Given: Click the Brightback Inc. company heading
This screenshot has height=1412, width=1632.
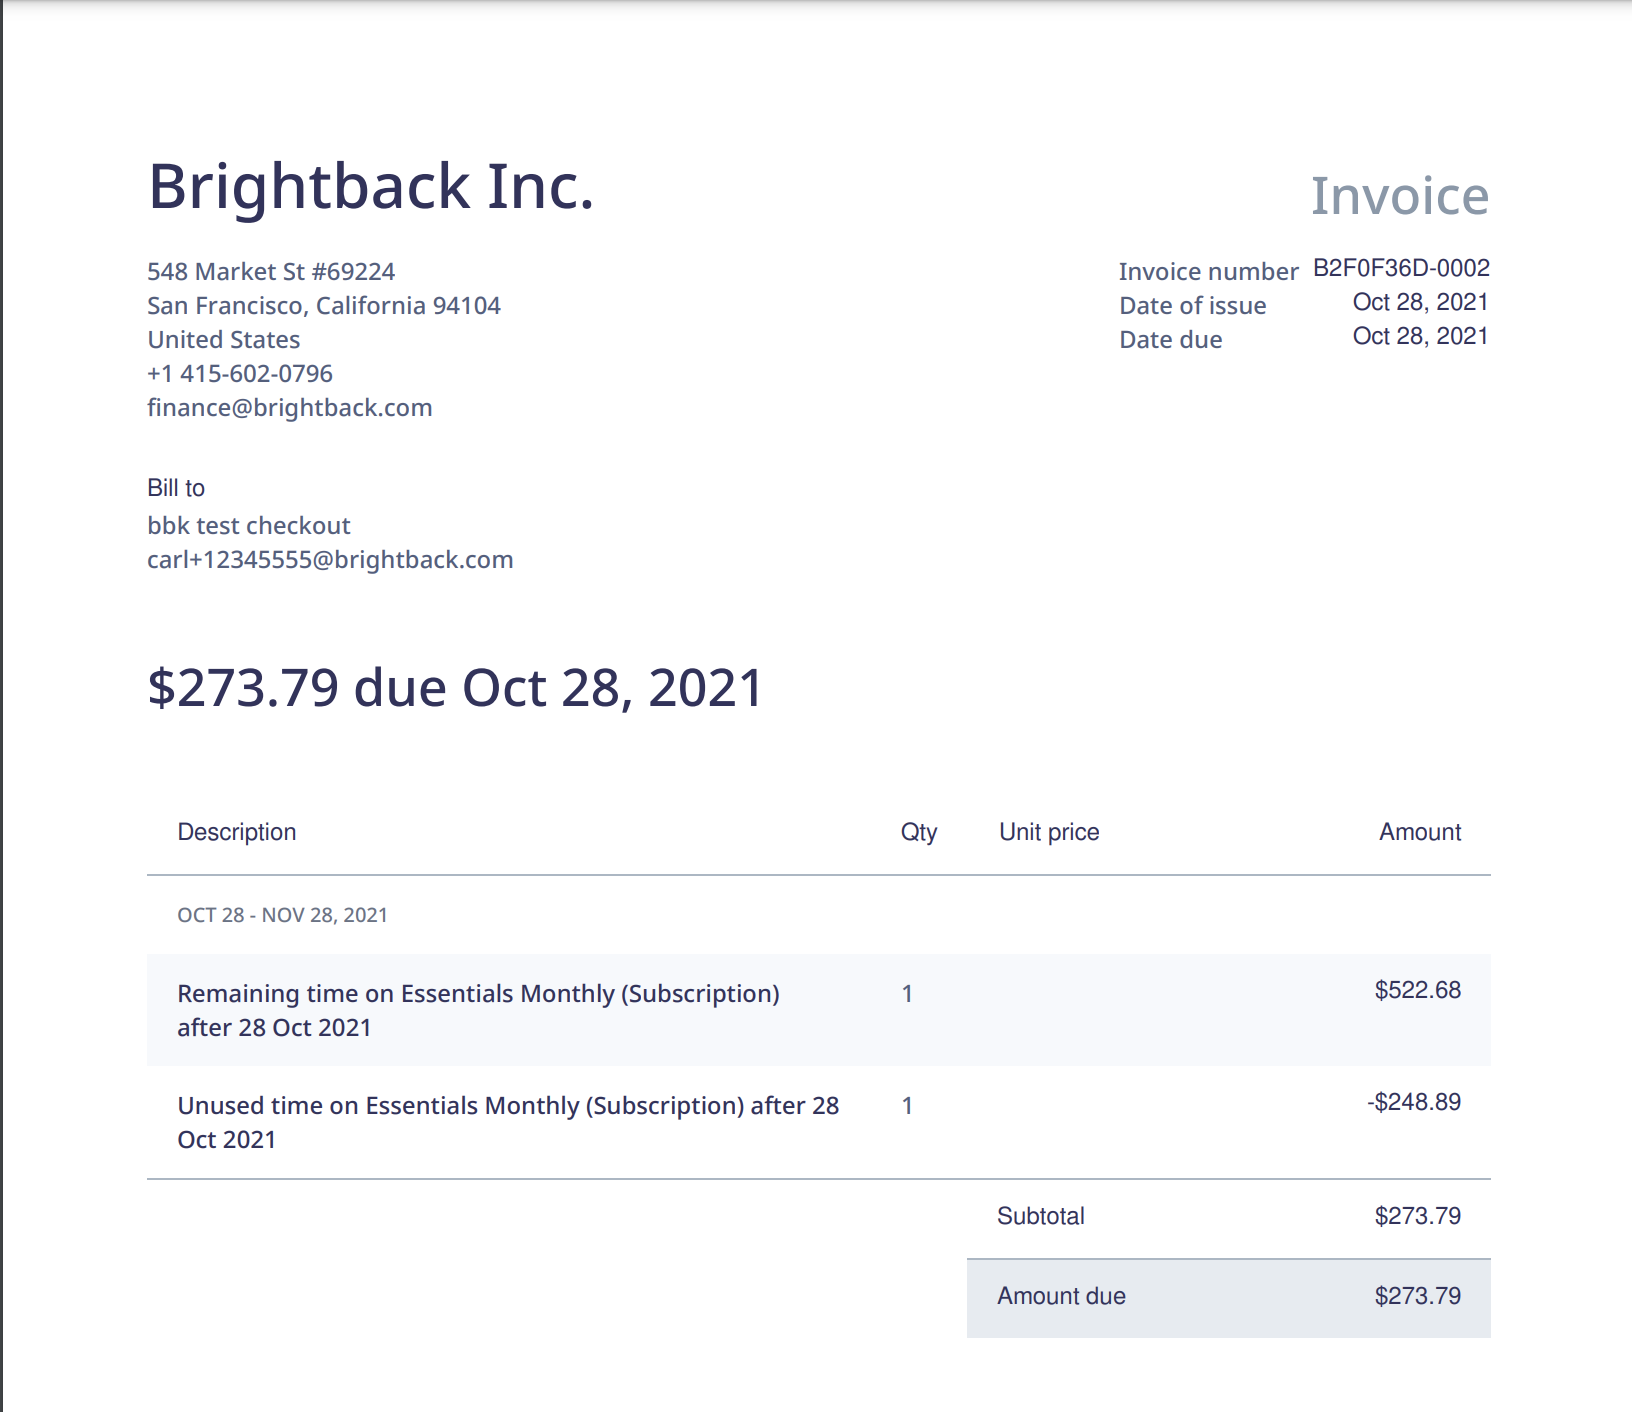Looking at the screenshot, I should [371, 187].
